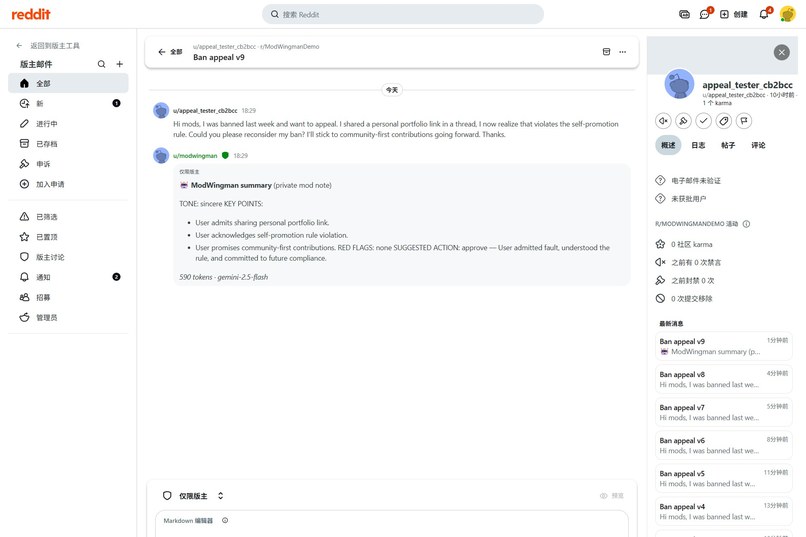Open u/modwingman author link
Screen dimensions: 806x537
tap(195, 156)
